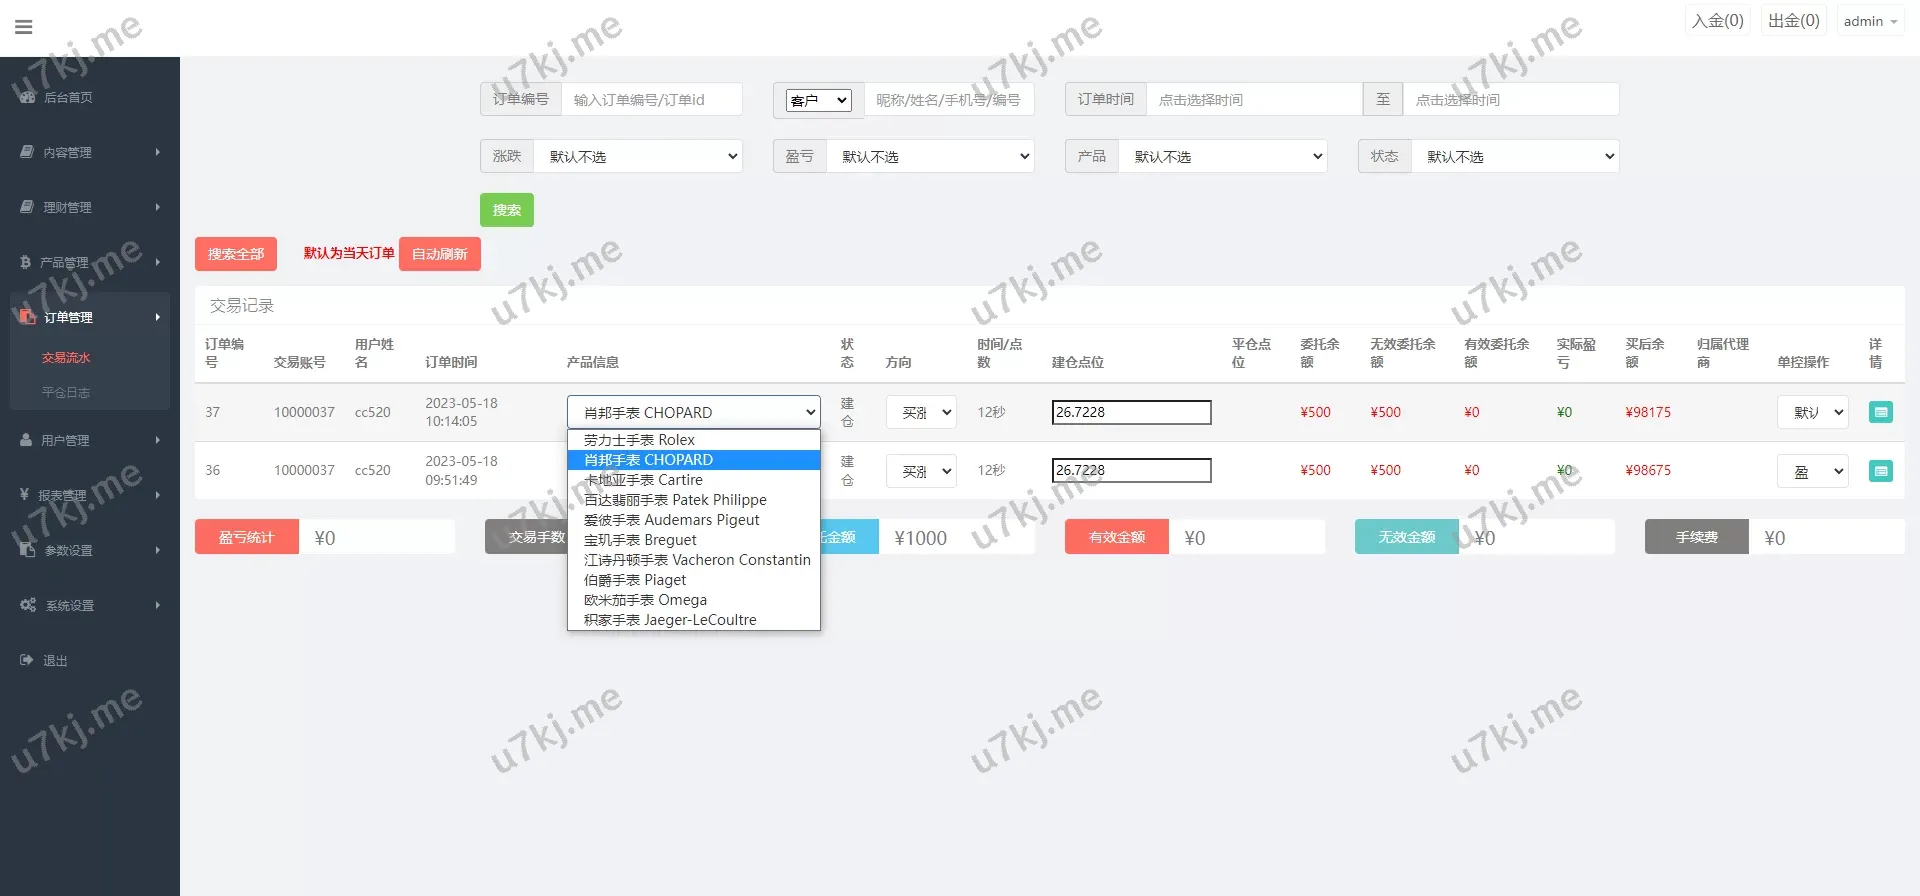The width and height of the screenshot is (1920, 896).
Task: Open 平仓日志 submenu item
Action: [x=66, y=393]
